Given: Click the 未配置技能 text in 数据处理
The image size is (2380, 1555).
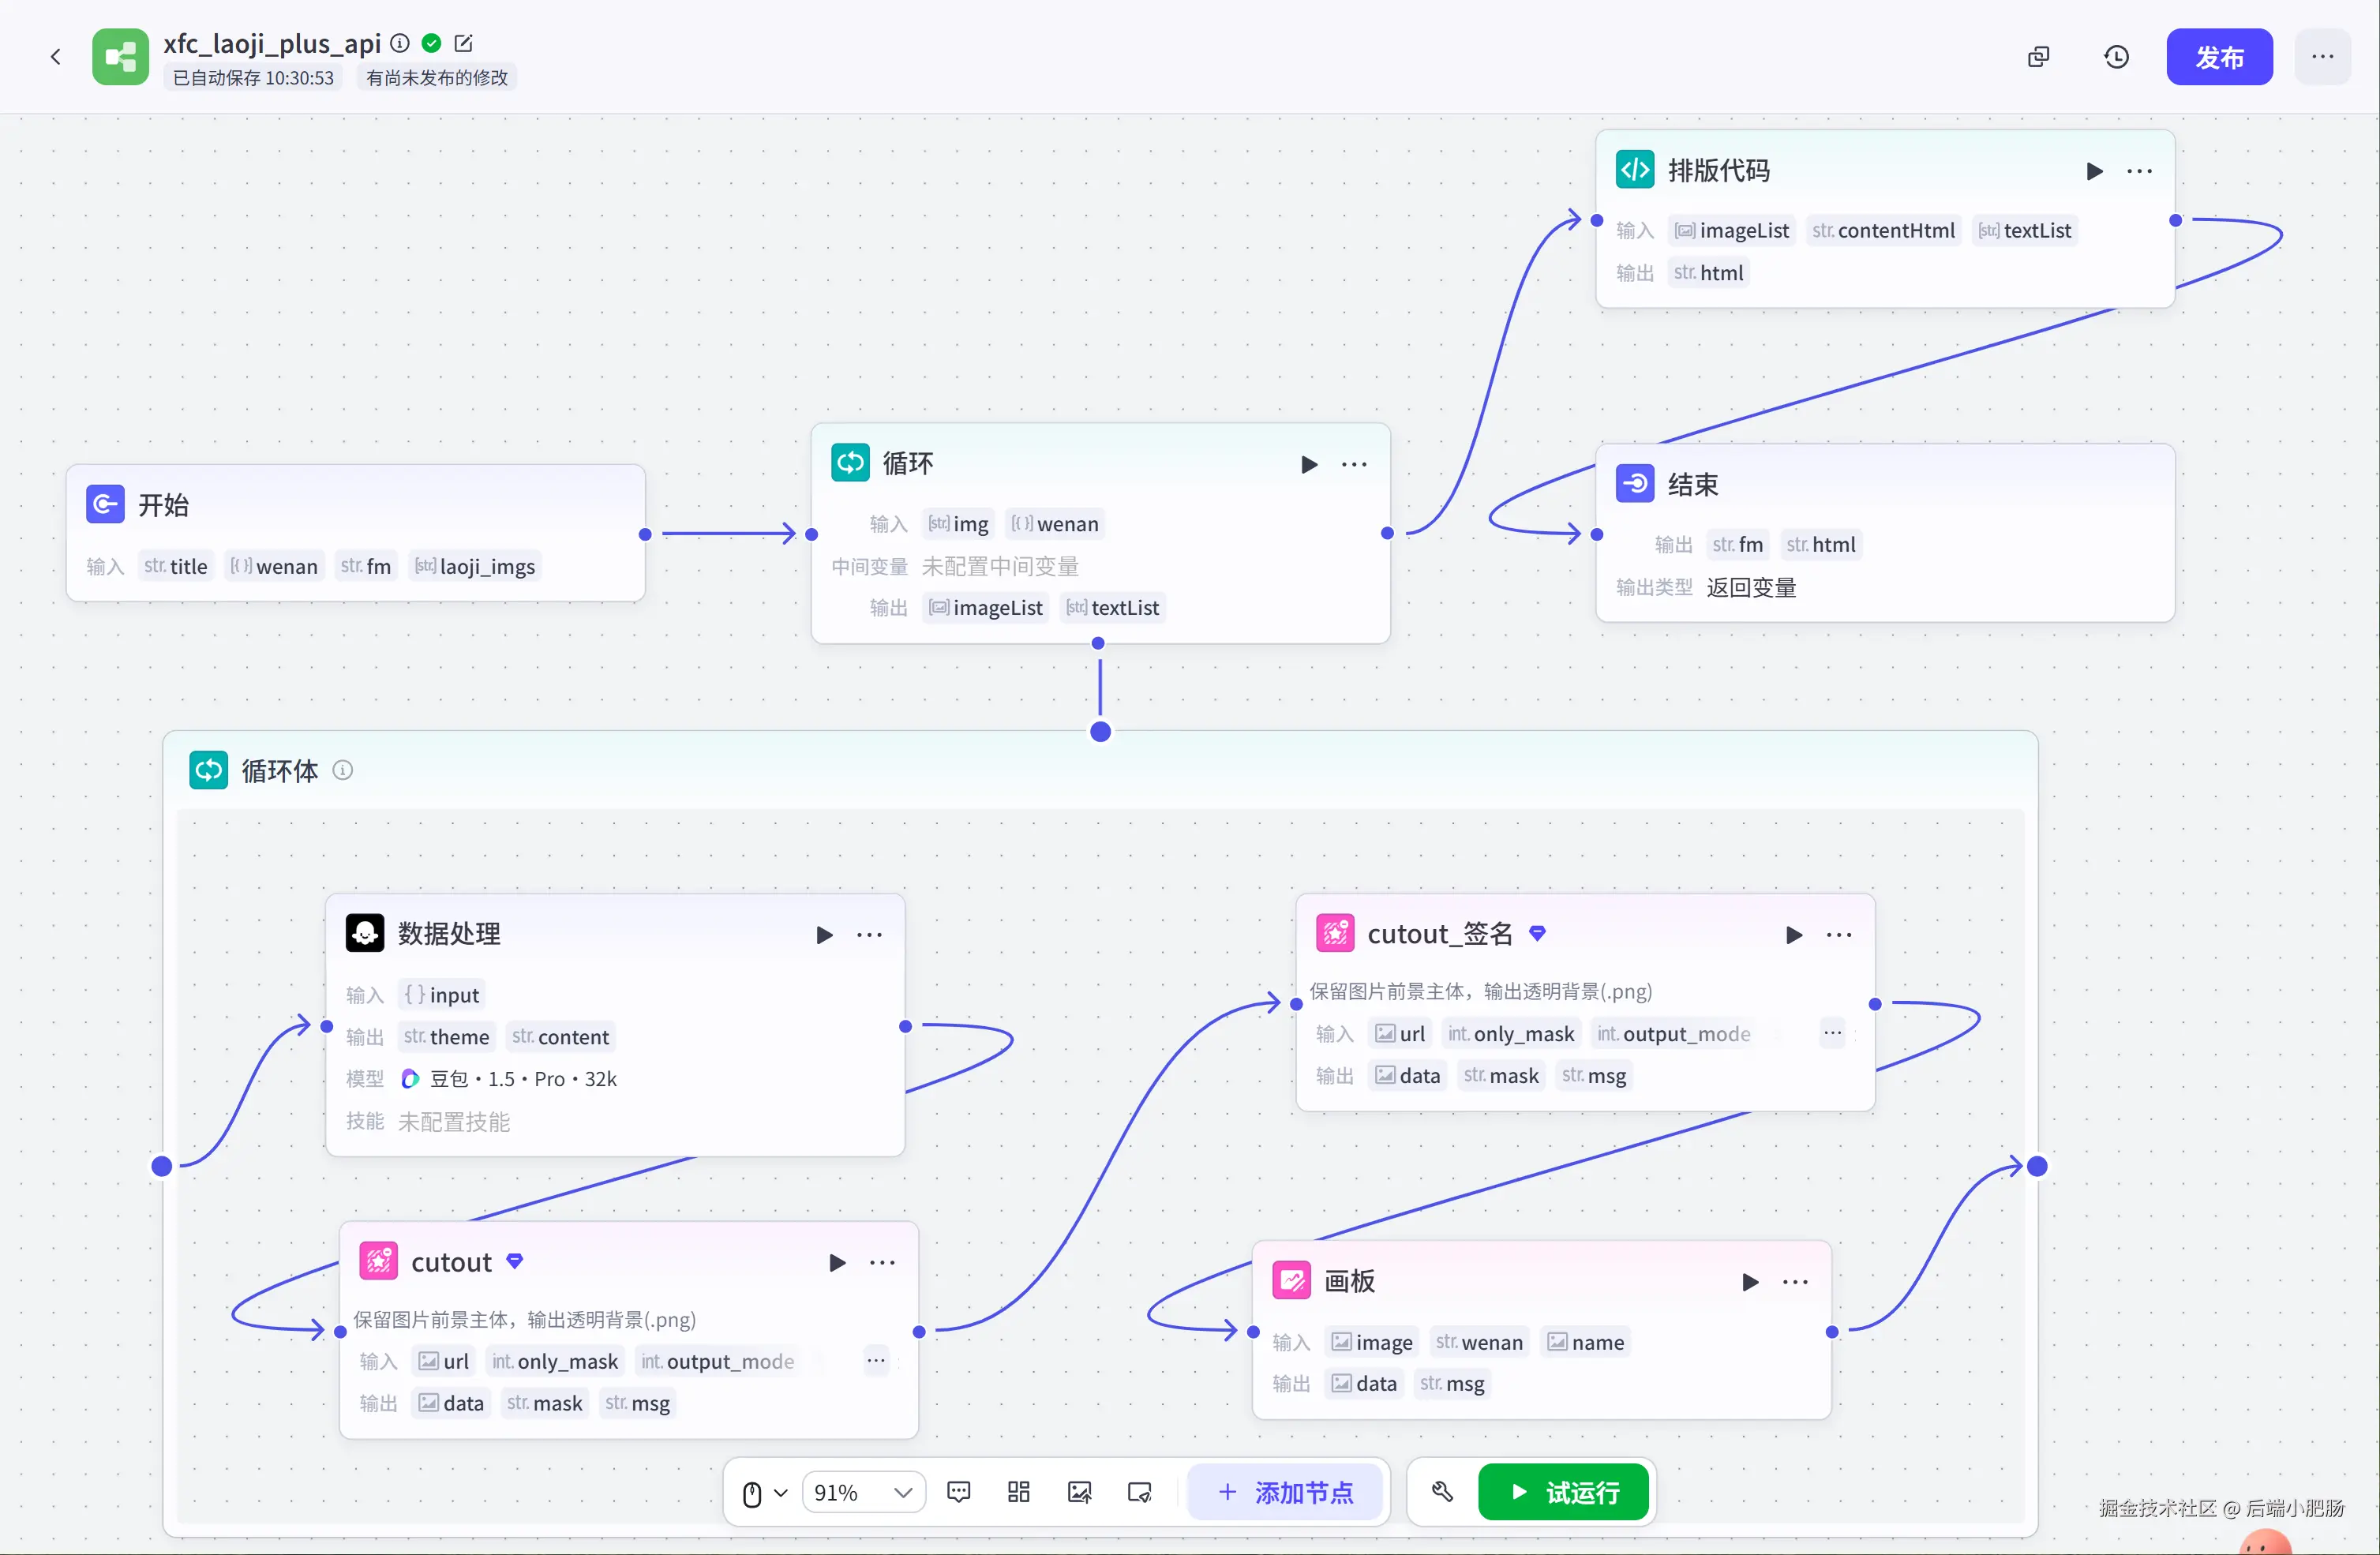Looking at the screenshot, I should [454, 1122].
